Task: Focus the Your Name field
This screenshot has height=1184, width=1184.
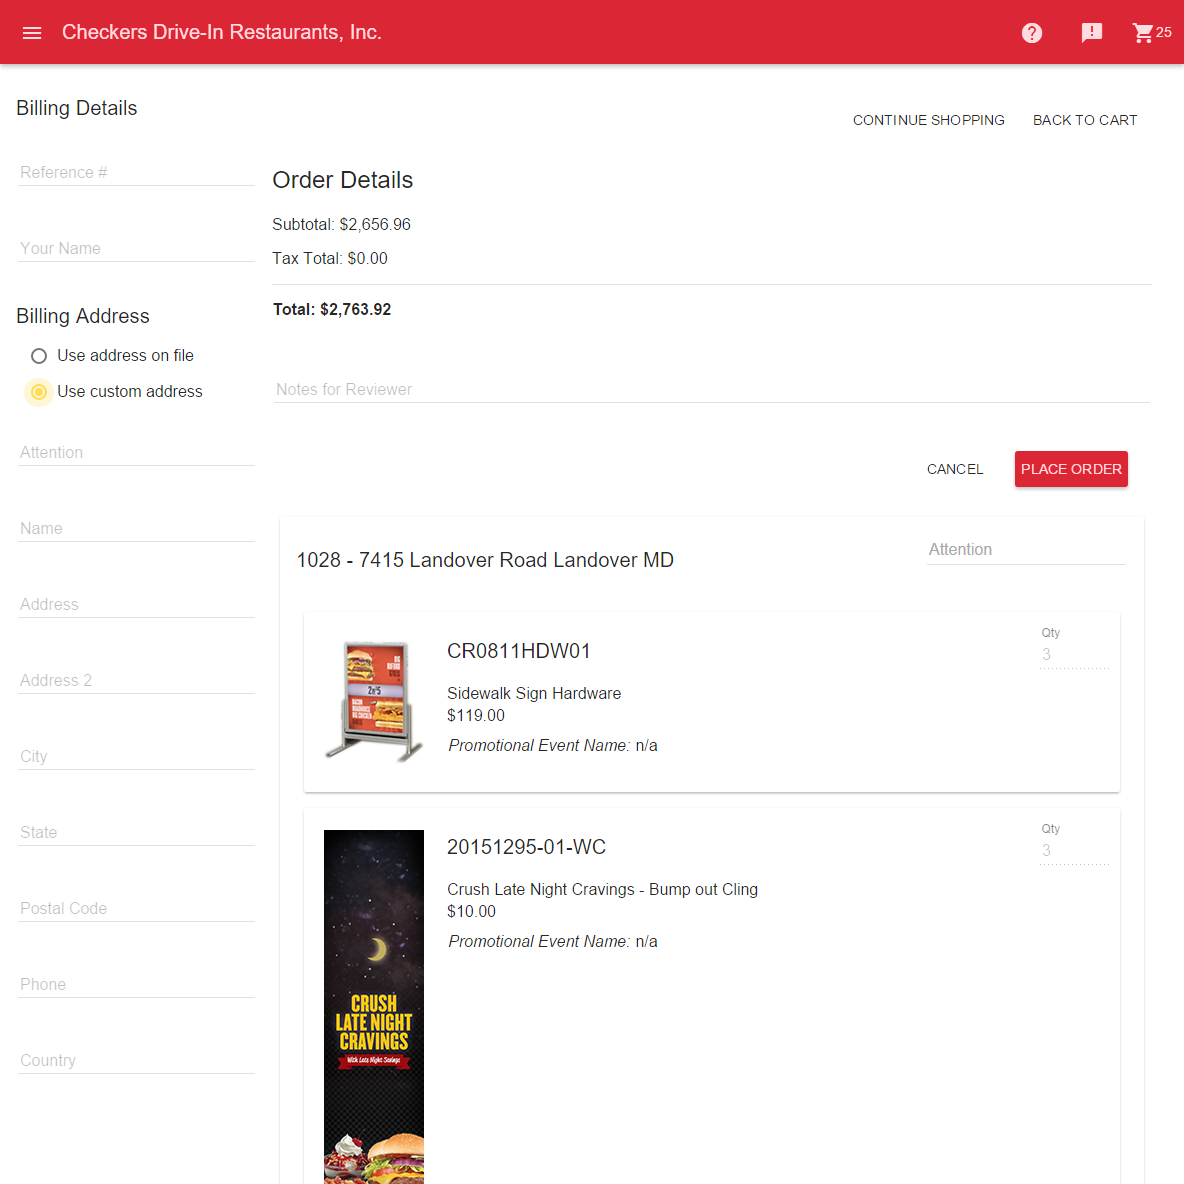Action: point(137,249)
